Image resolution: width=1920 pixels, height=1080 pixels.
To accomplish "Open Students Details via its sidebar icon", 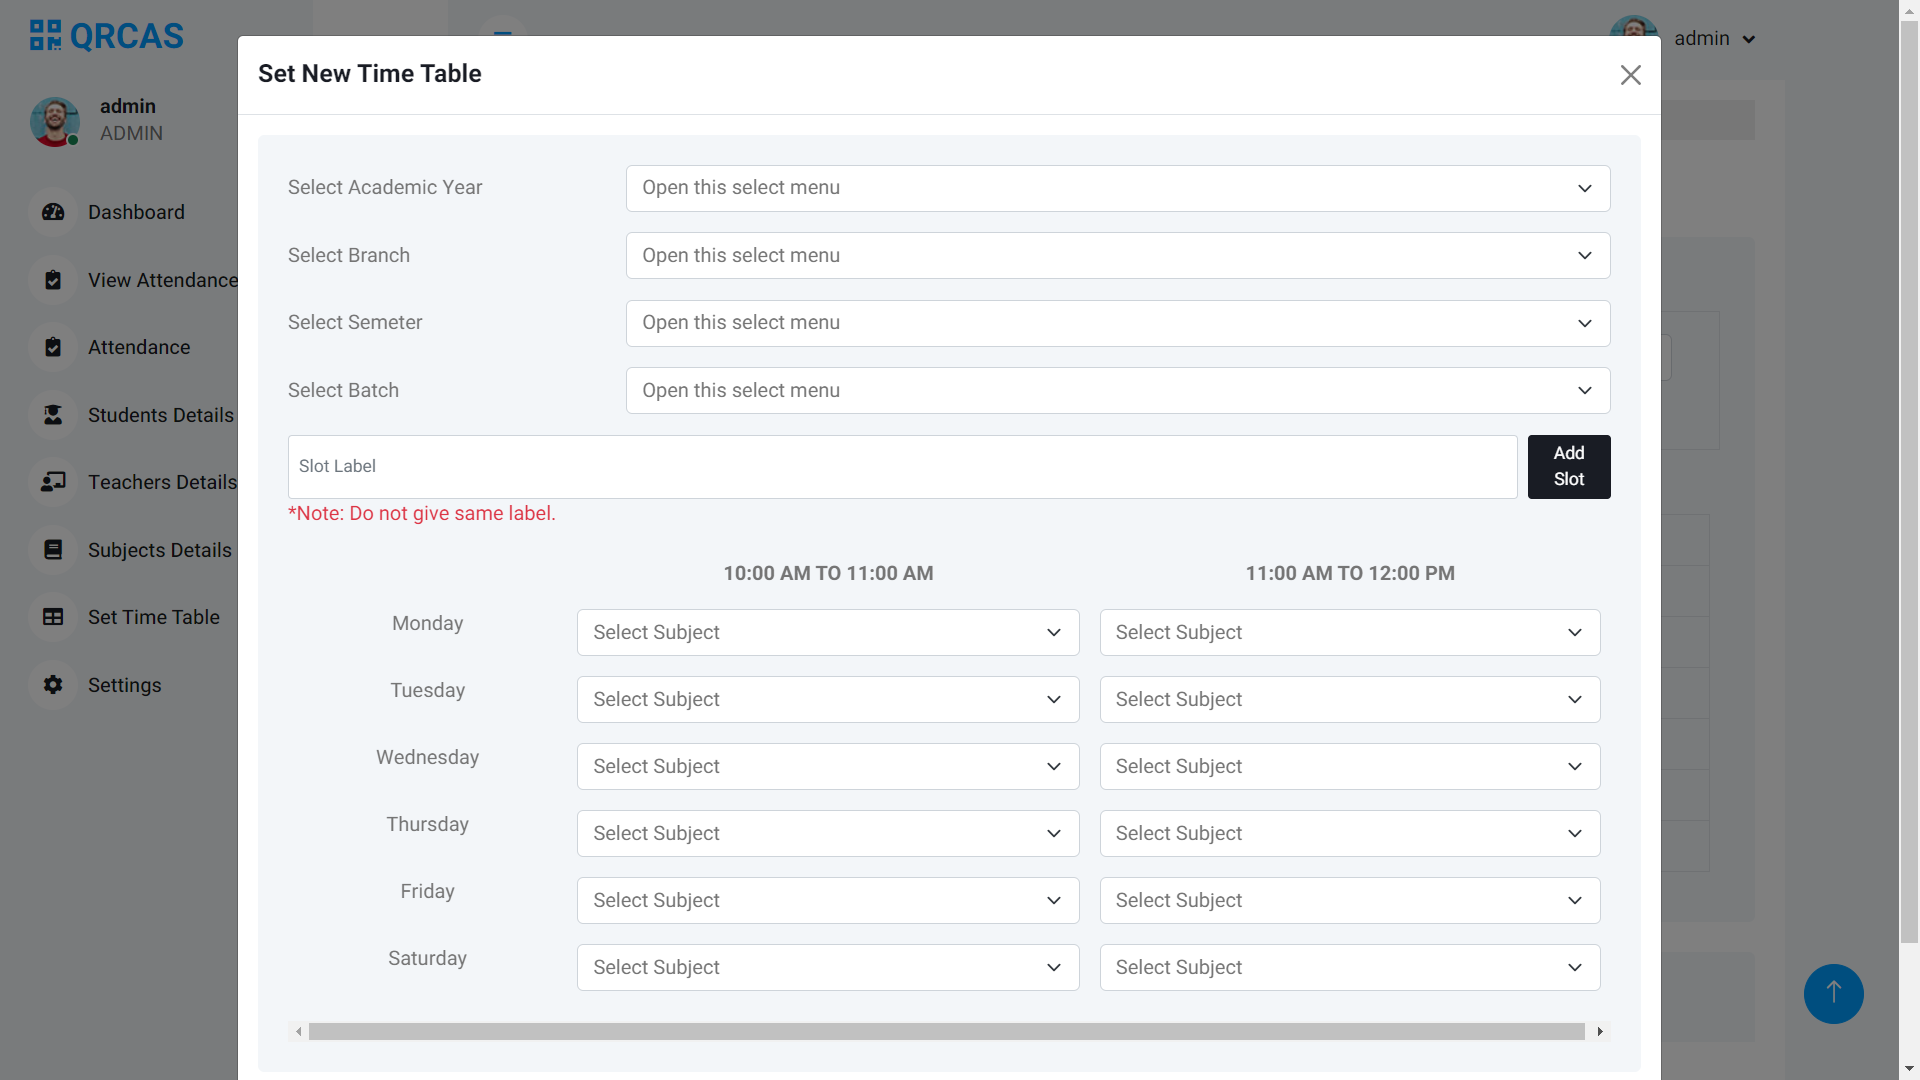I will click(52, 415).
